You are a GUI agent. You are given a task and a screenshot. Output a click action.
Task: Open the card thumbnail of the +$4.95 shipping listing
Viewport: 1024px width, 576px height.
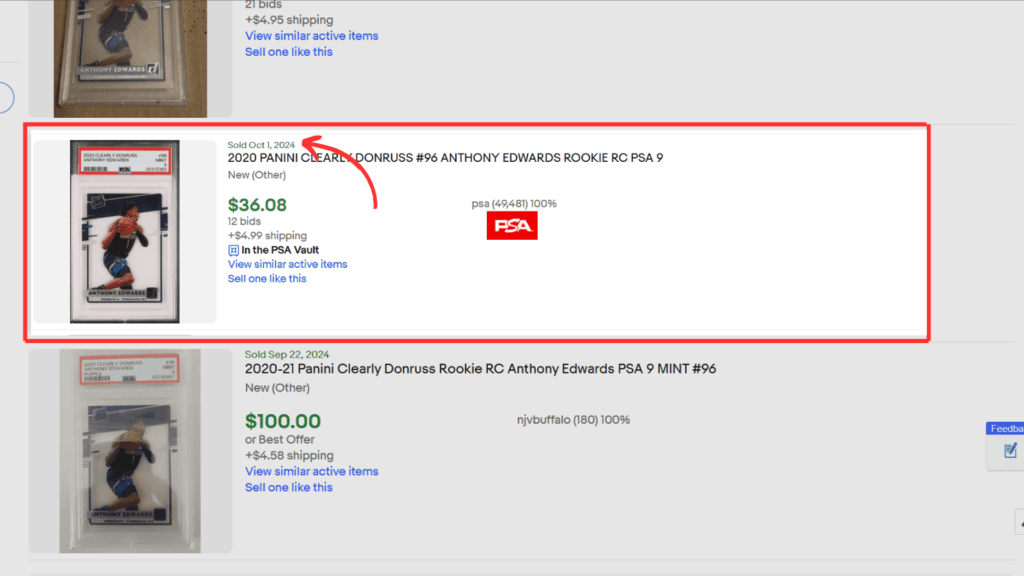(x=130, y=59)
